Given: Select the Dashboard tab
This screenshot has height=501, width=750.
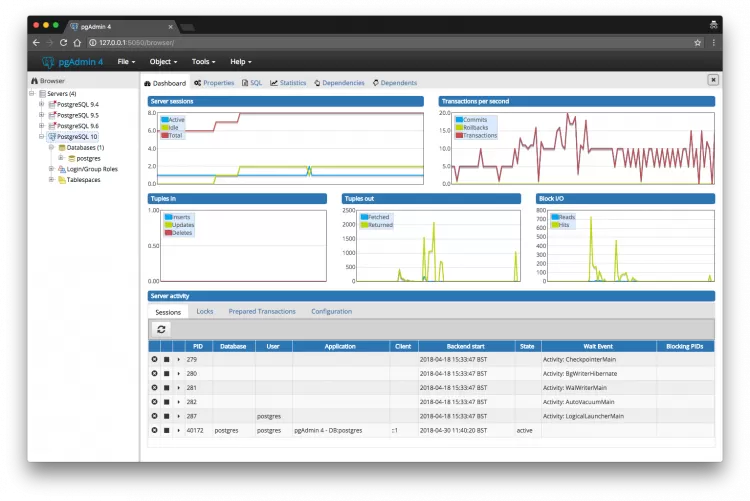Looking at the screenshot, I should (165, 83).
